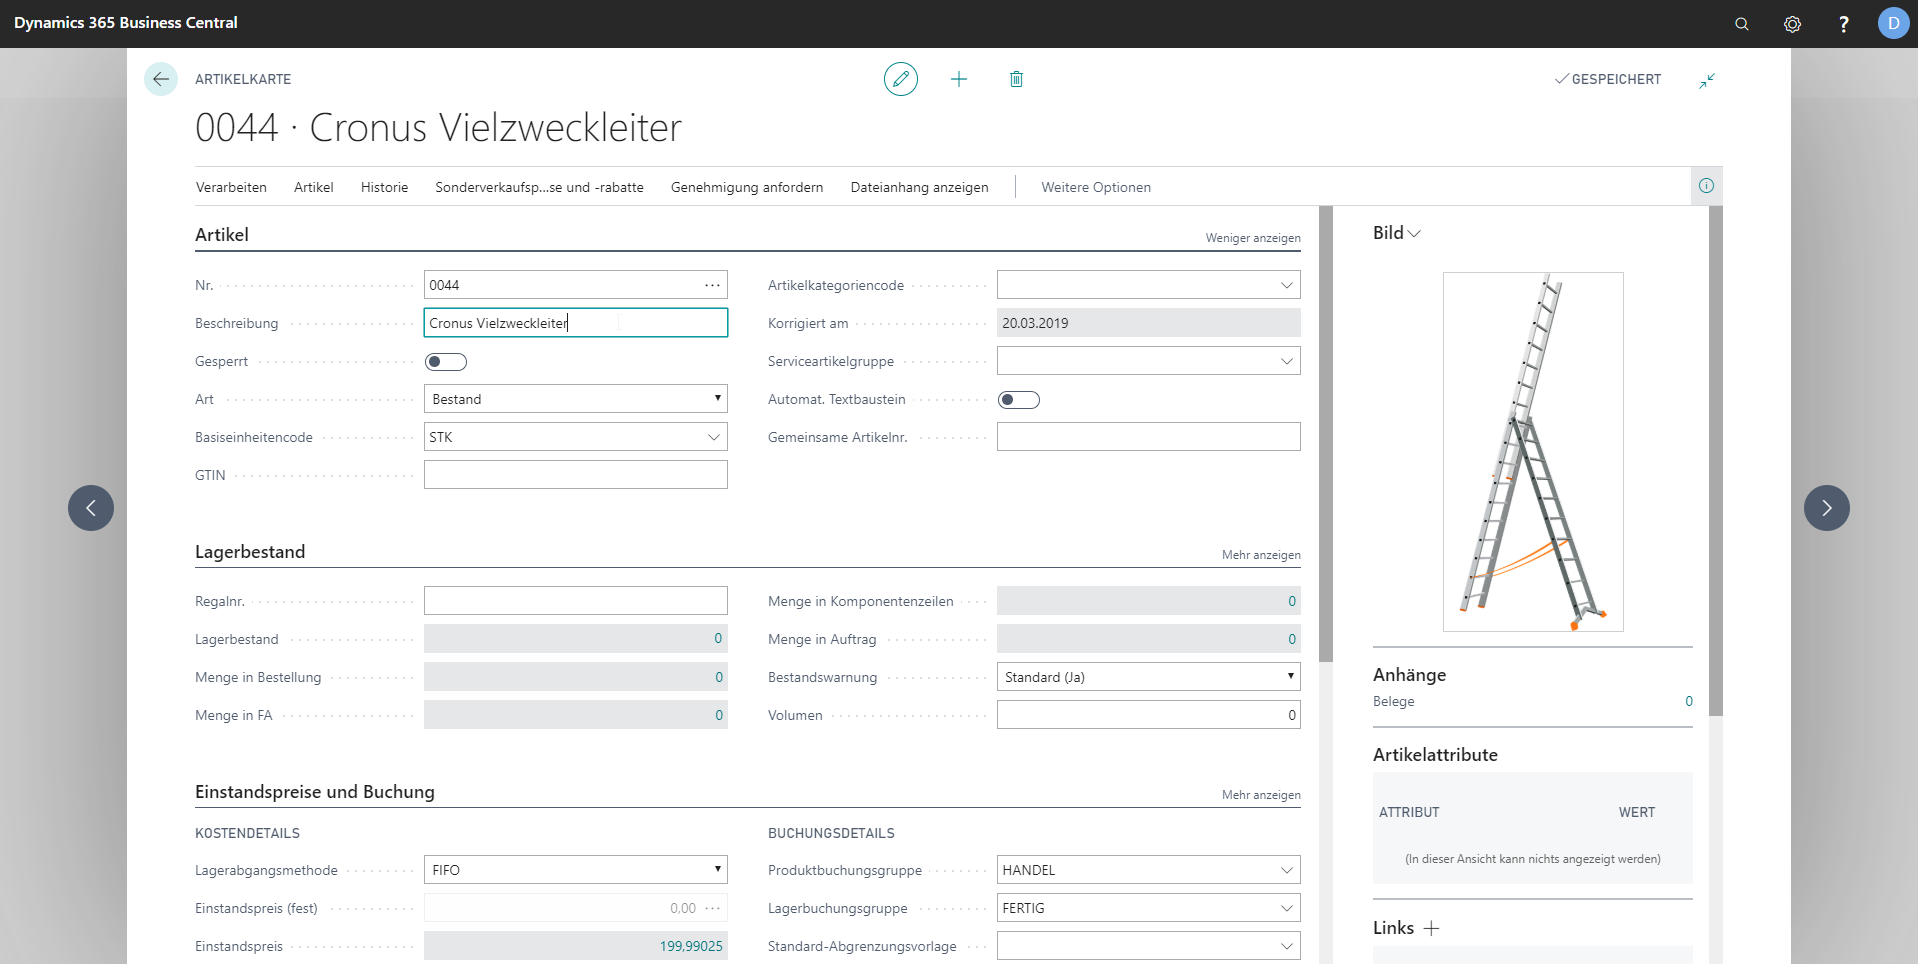
Task: Click the GTIN input field
Action: [x=576, y=475]
